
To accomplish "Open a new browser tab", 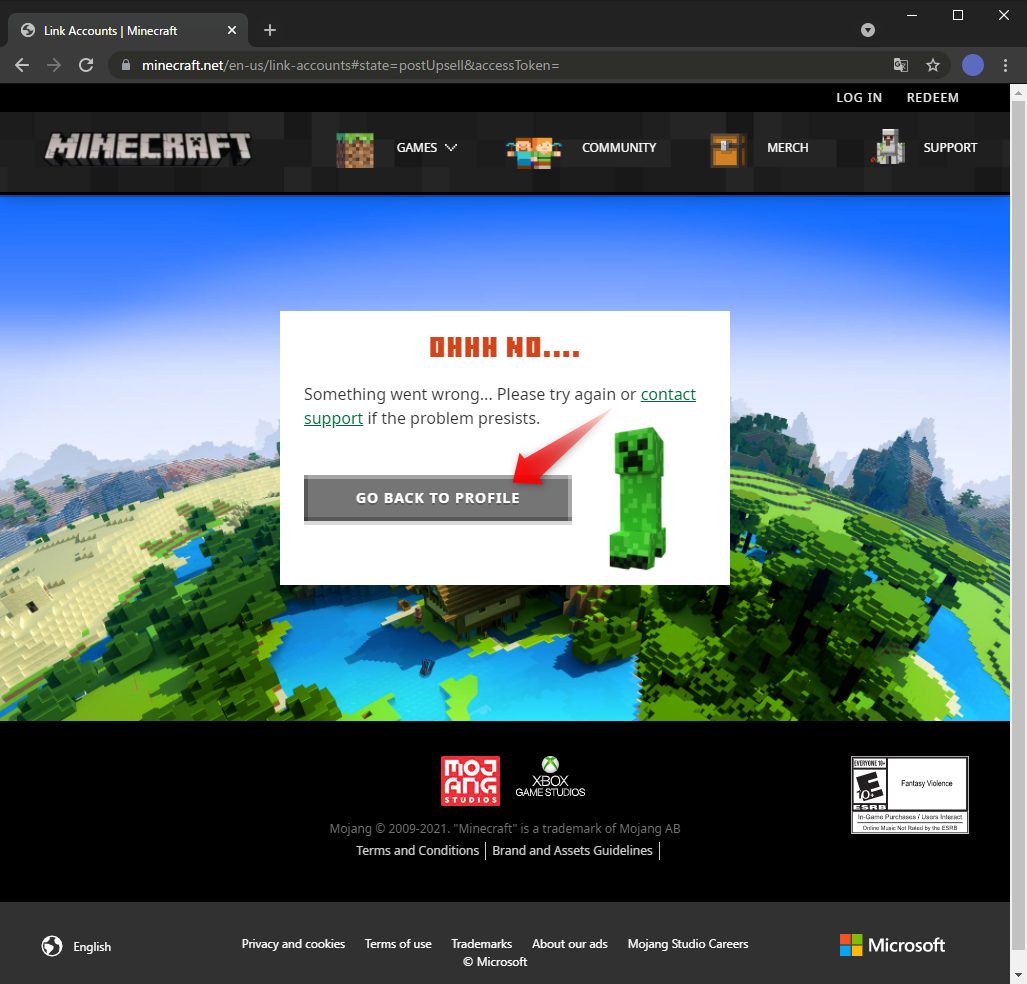I will coord(270,30).
